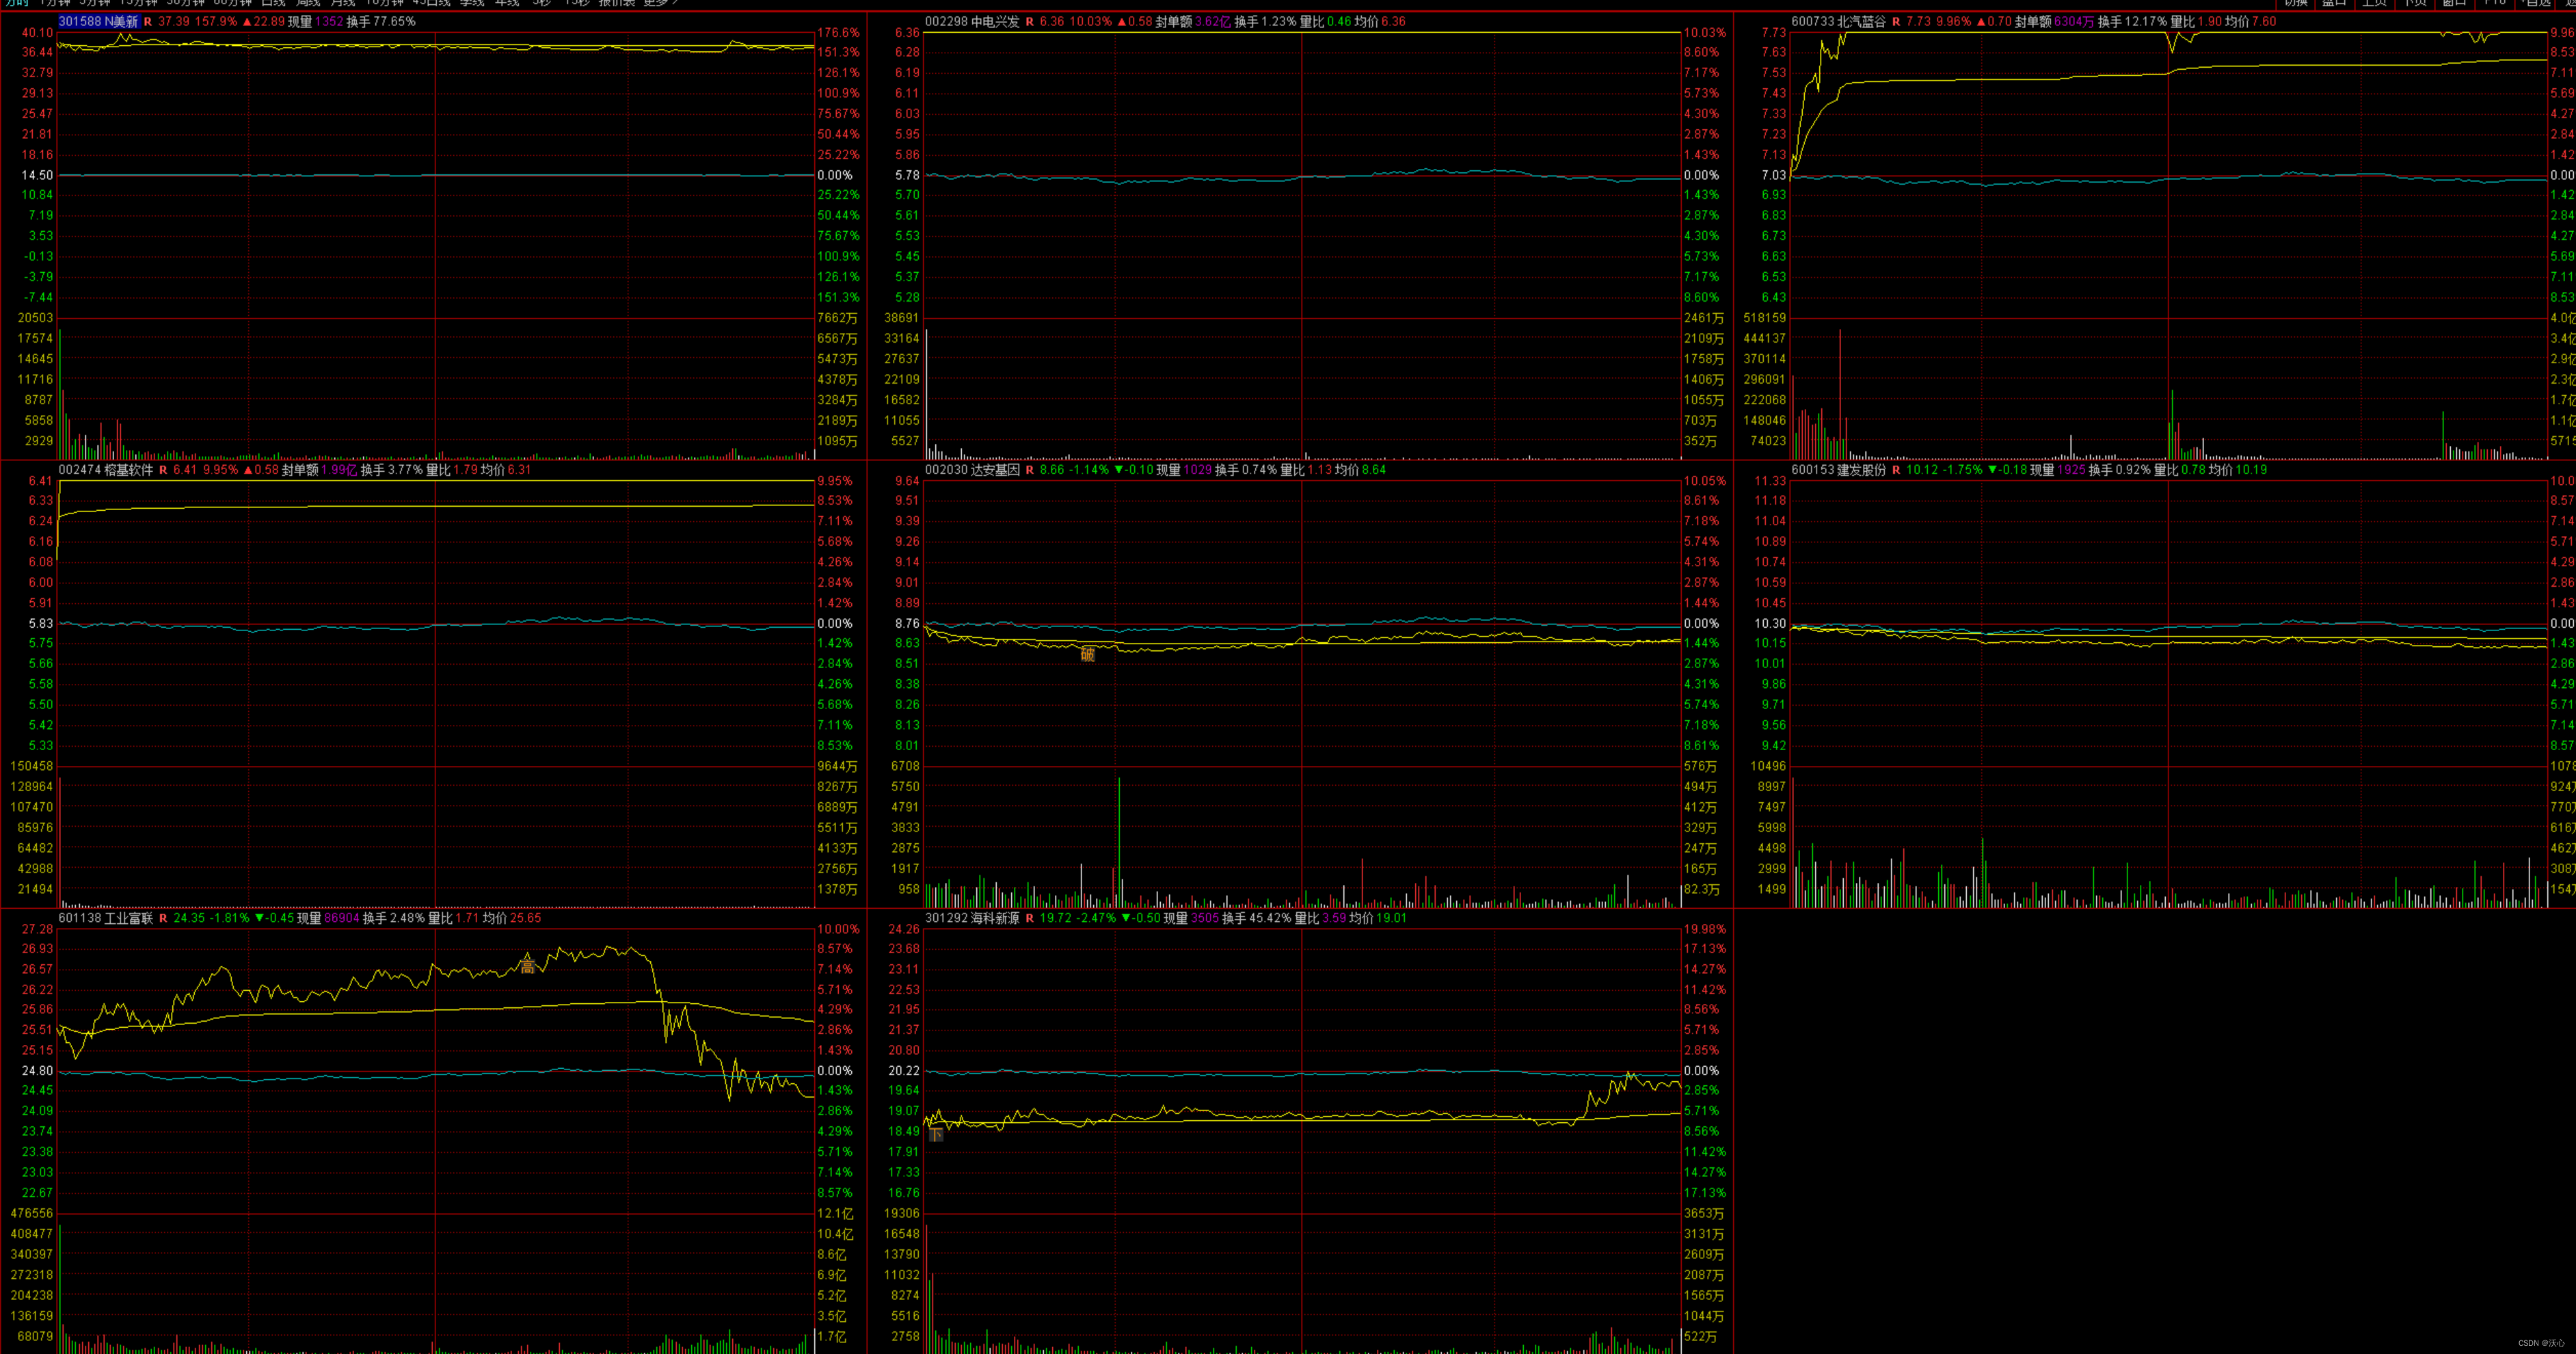
Task: Click 20.22 baseline price on 海科新源 axis
Action: [x=904, y=1070]
